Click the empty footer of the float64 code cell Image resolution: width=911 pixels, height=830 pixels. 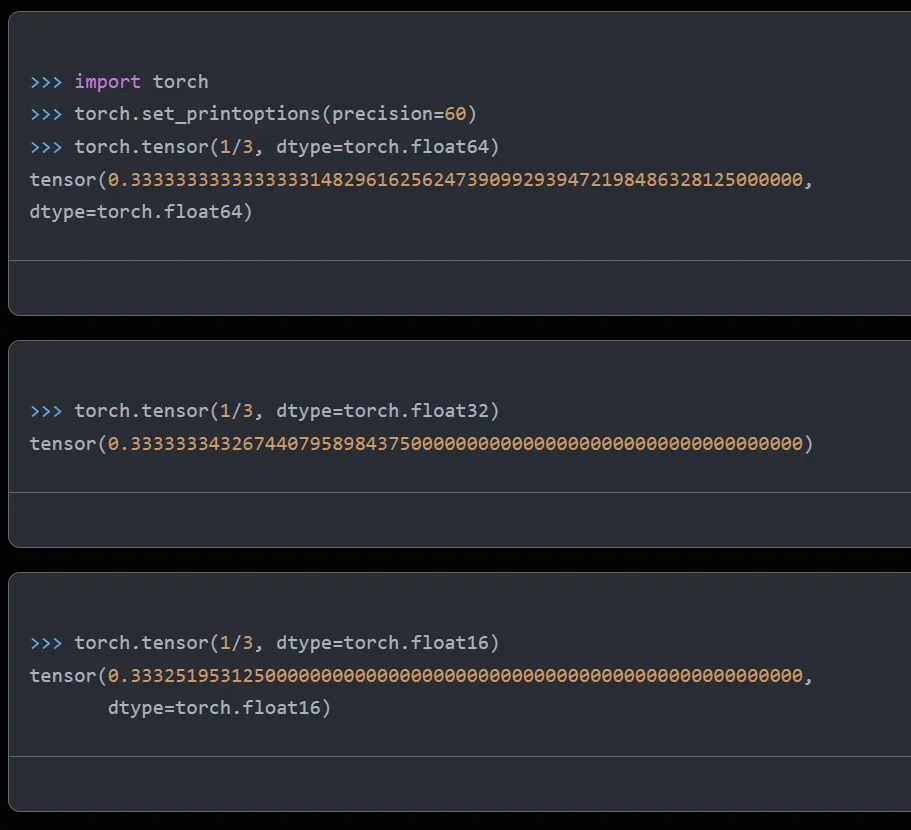tap(460, 288)
